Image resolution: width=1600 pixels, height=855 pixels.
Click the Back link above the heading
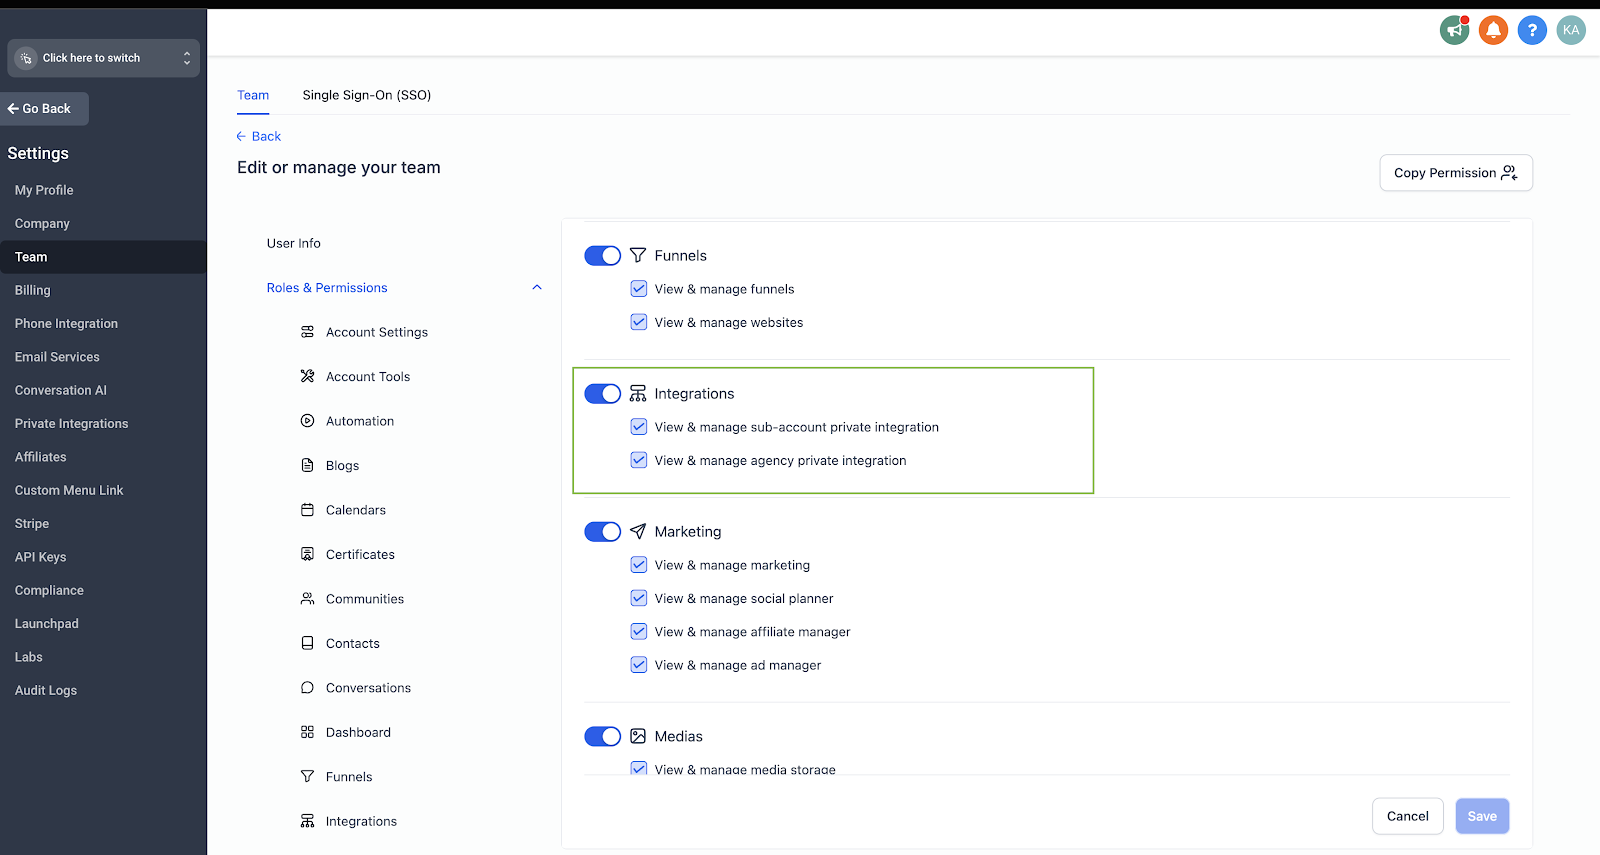tap(259, 136)
